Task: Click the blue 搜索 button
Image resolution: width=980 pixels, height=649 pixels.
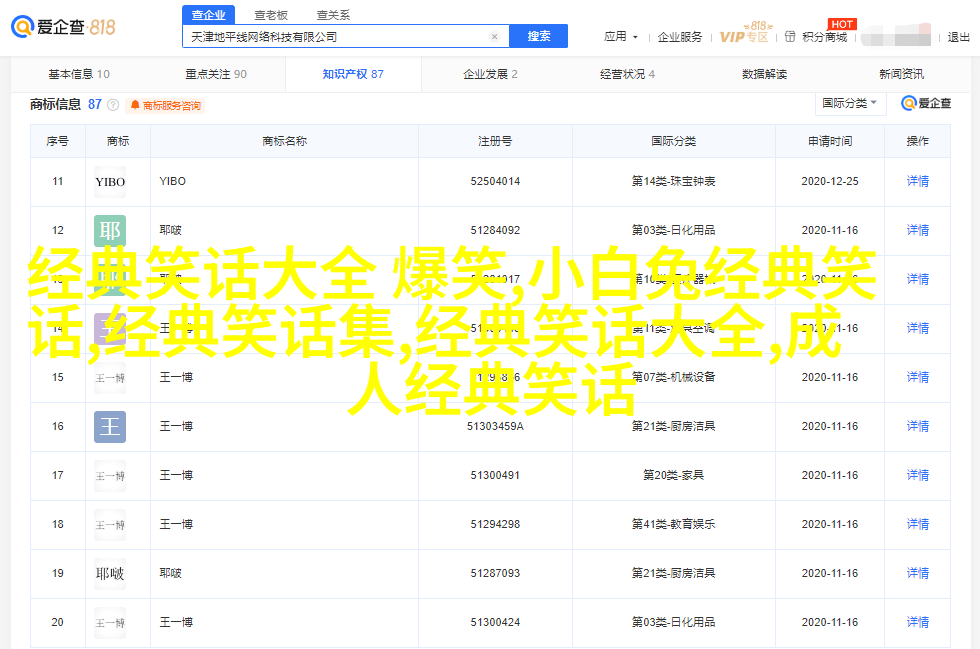Action: [x=538, y=36]
